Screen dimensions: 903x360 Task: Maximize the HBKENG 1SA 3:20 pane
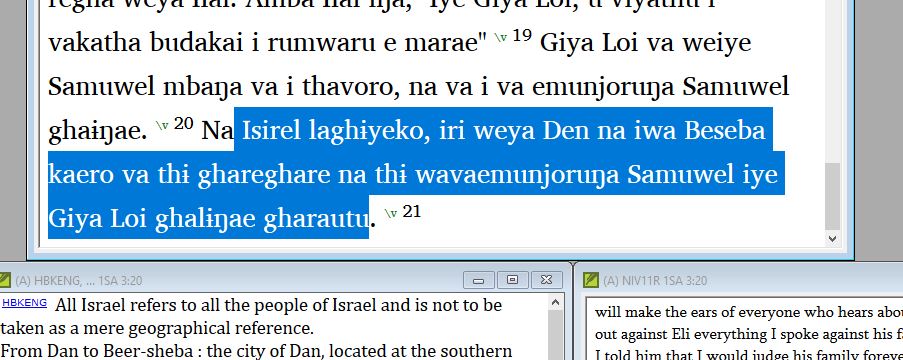(x=512, y=281)
